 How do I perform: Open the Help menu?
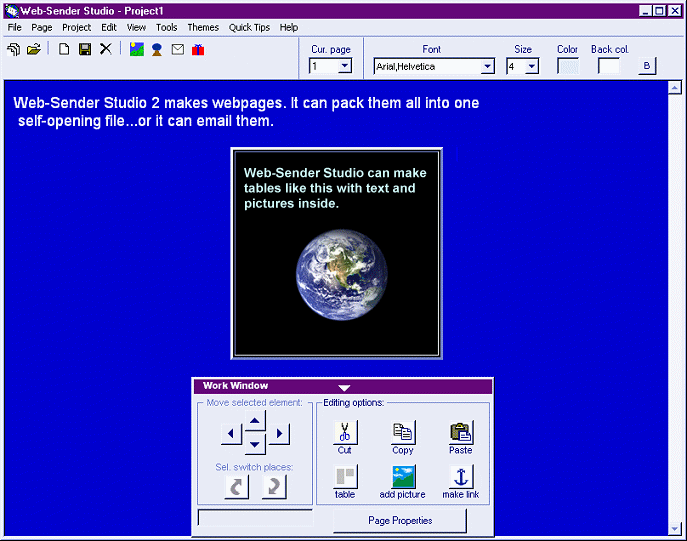coord(289,27)
